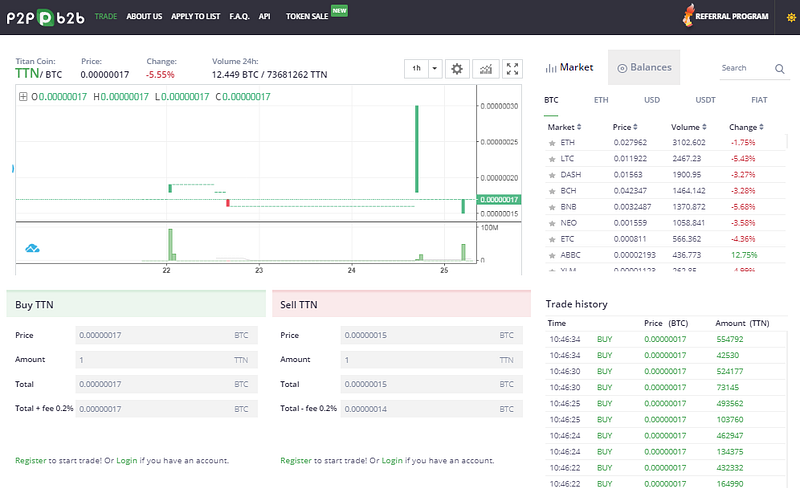Select the BTC market tab
Screen dimensions: 800x488
551,100
